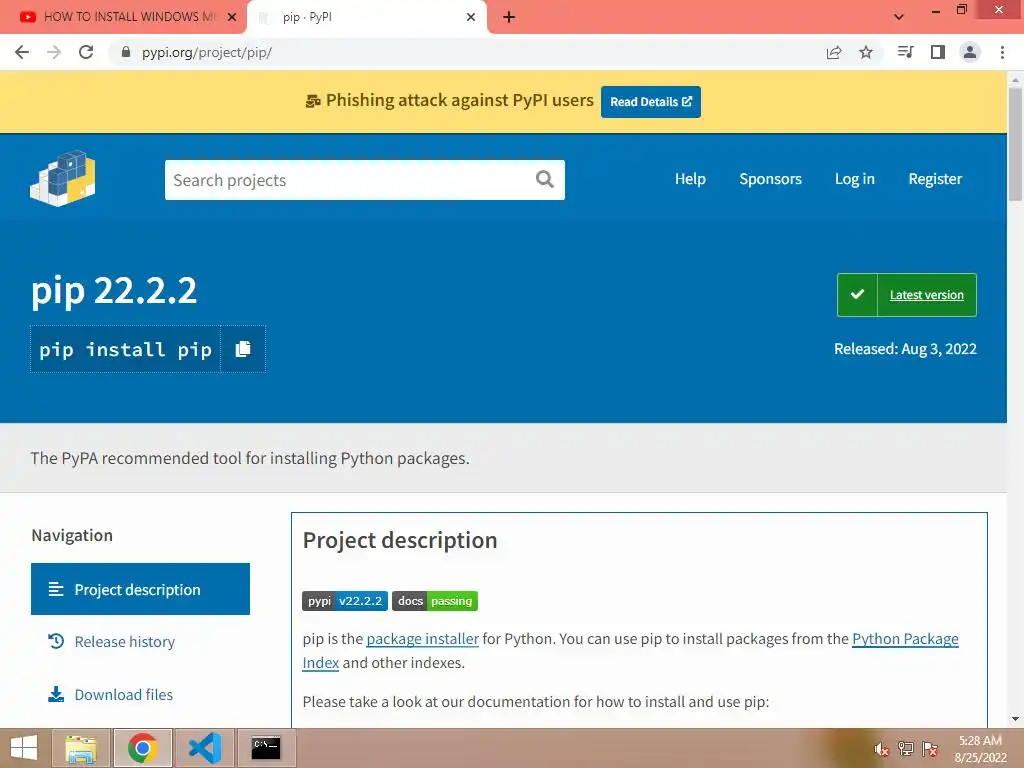Expand the tab search chevron
The height and width of the screenshot is (768, 1024).
coord(899,17)
